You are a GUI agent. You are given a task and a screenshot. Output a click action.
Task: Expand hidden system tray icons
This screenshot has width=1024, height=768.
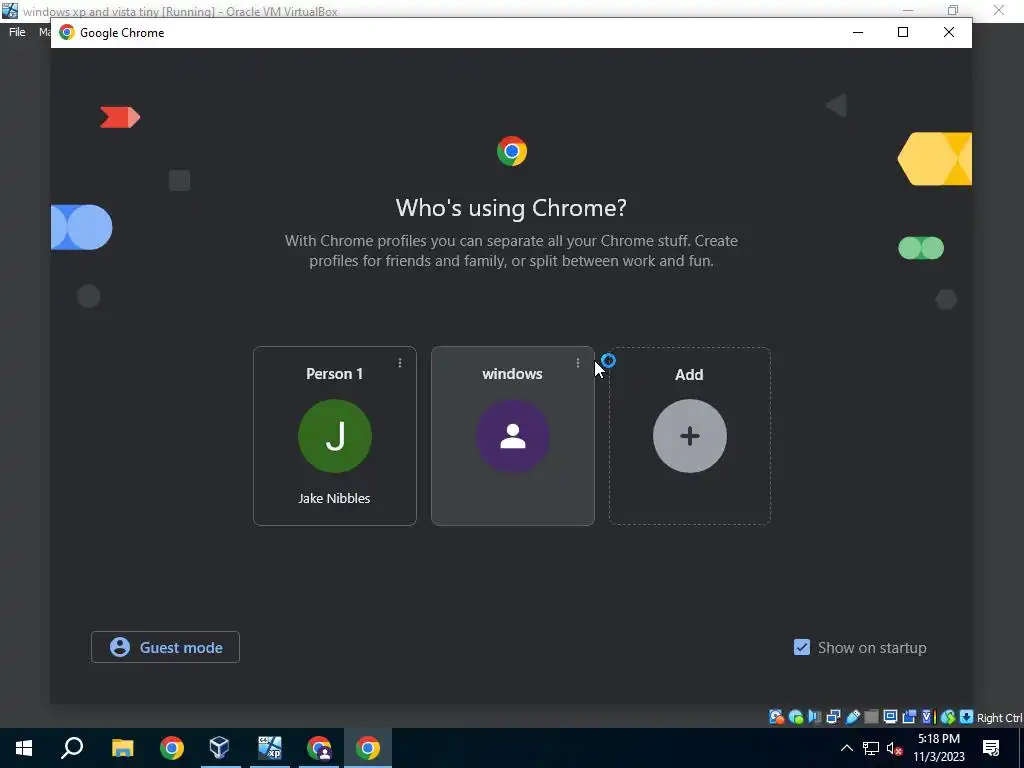click(846, 748)
